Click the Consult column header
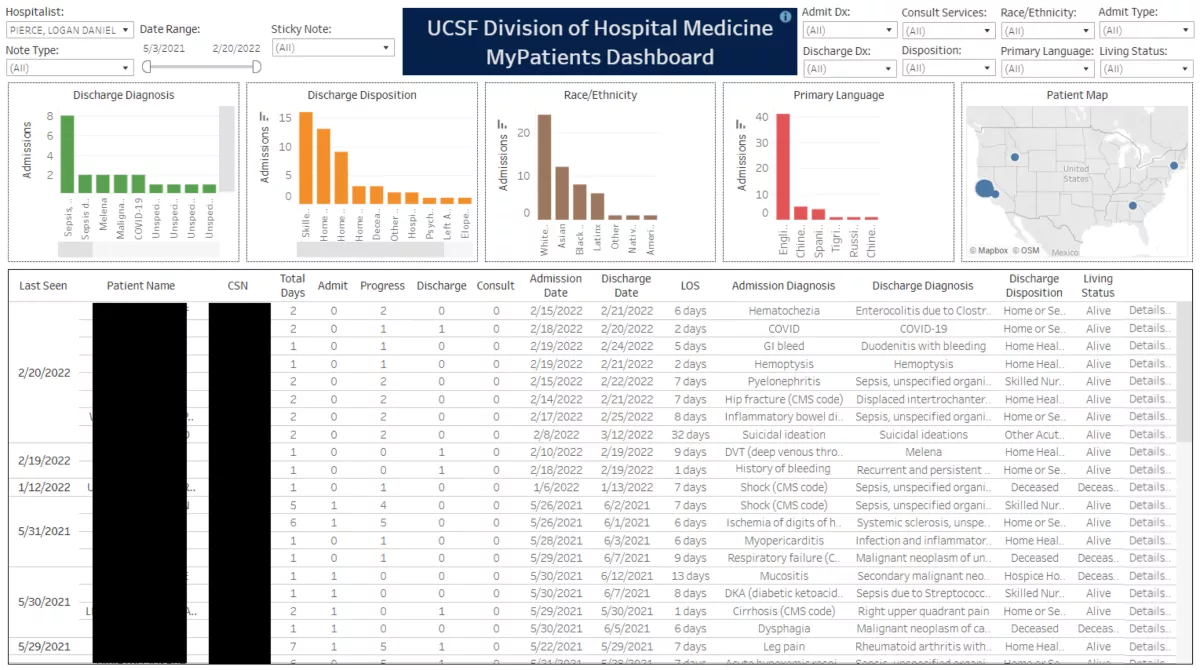 495,286
